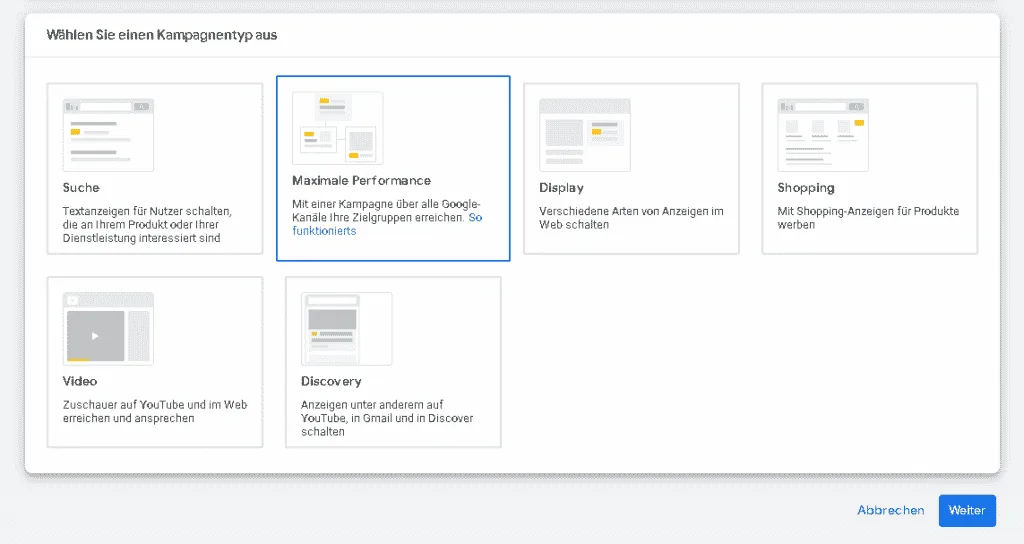Image resolution: width=1024 pixels, height=544 pixels.
Task: Select the Suche campaign title
Action: click(x=81, y=187)
